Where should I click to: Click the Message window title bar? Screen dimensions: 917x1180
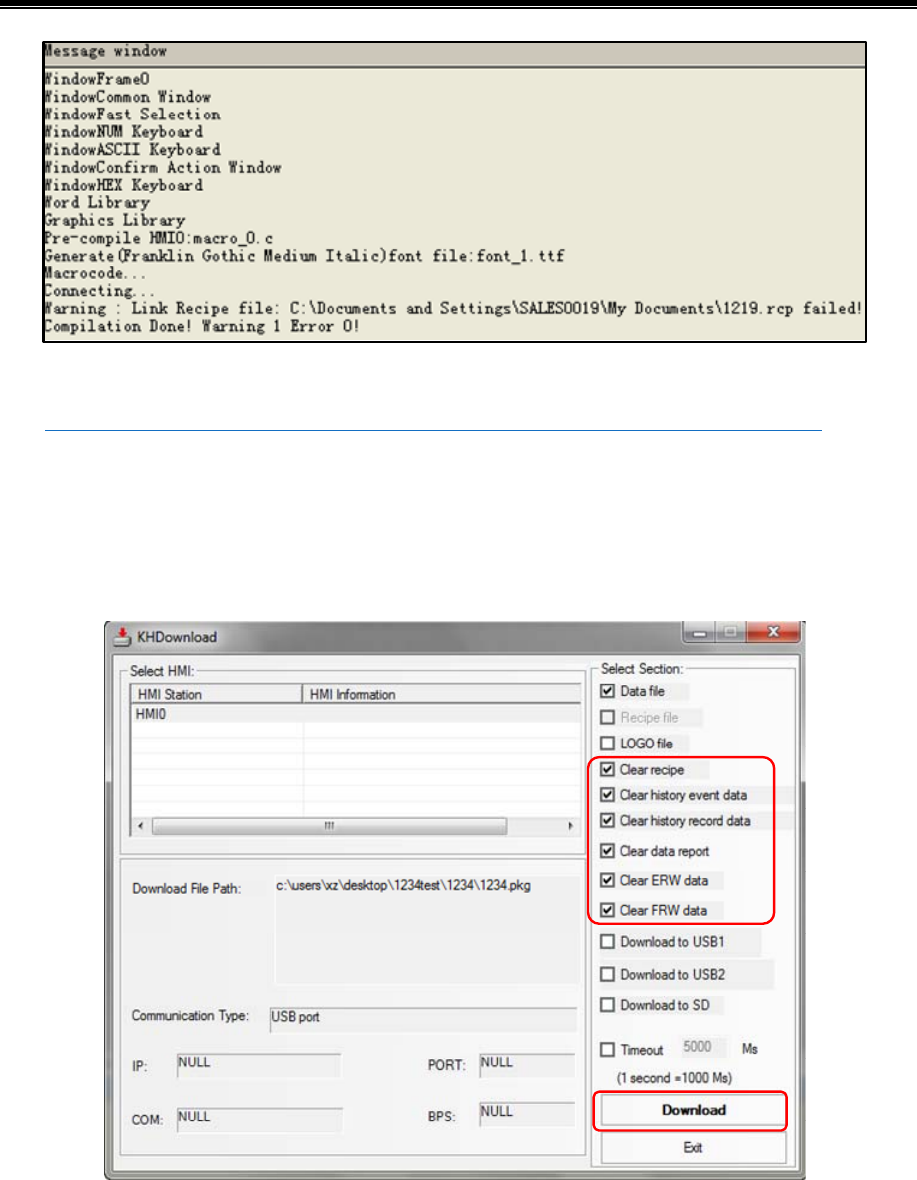pos(454,53)
